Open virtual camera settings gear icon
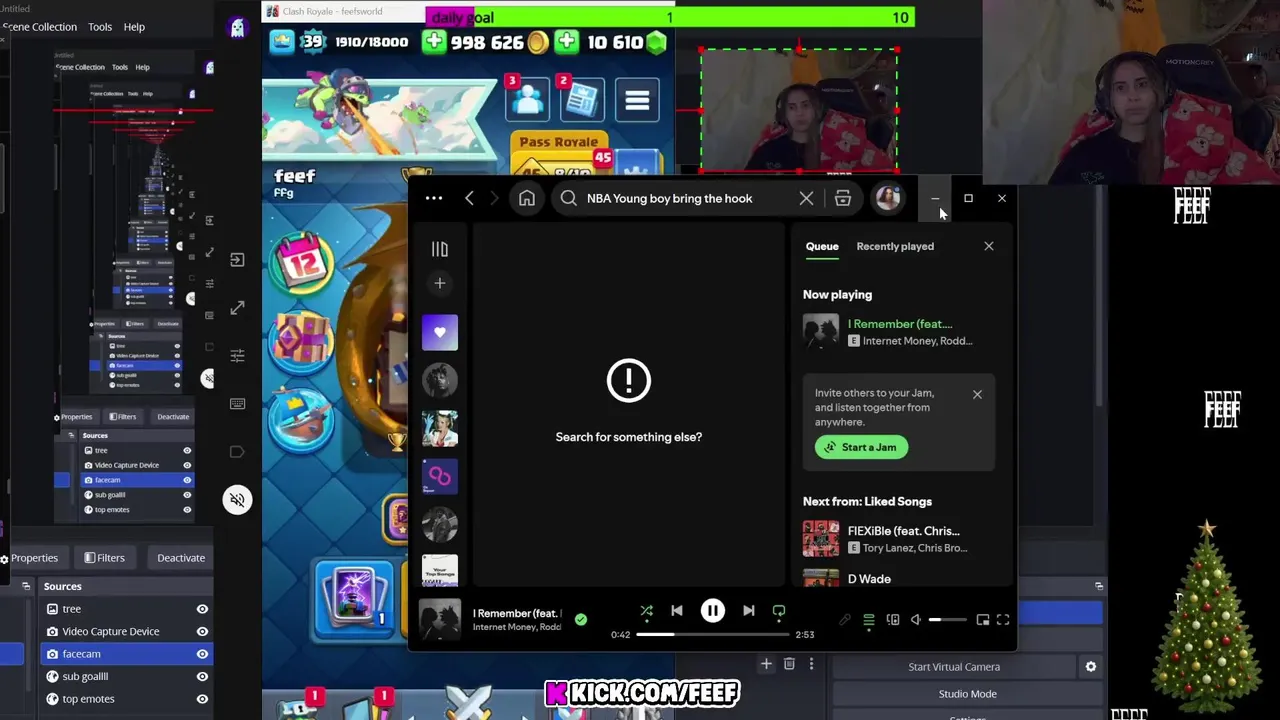Screen dimensions: 1280x720 (x=1091, y=667)
